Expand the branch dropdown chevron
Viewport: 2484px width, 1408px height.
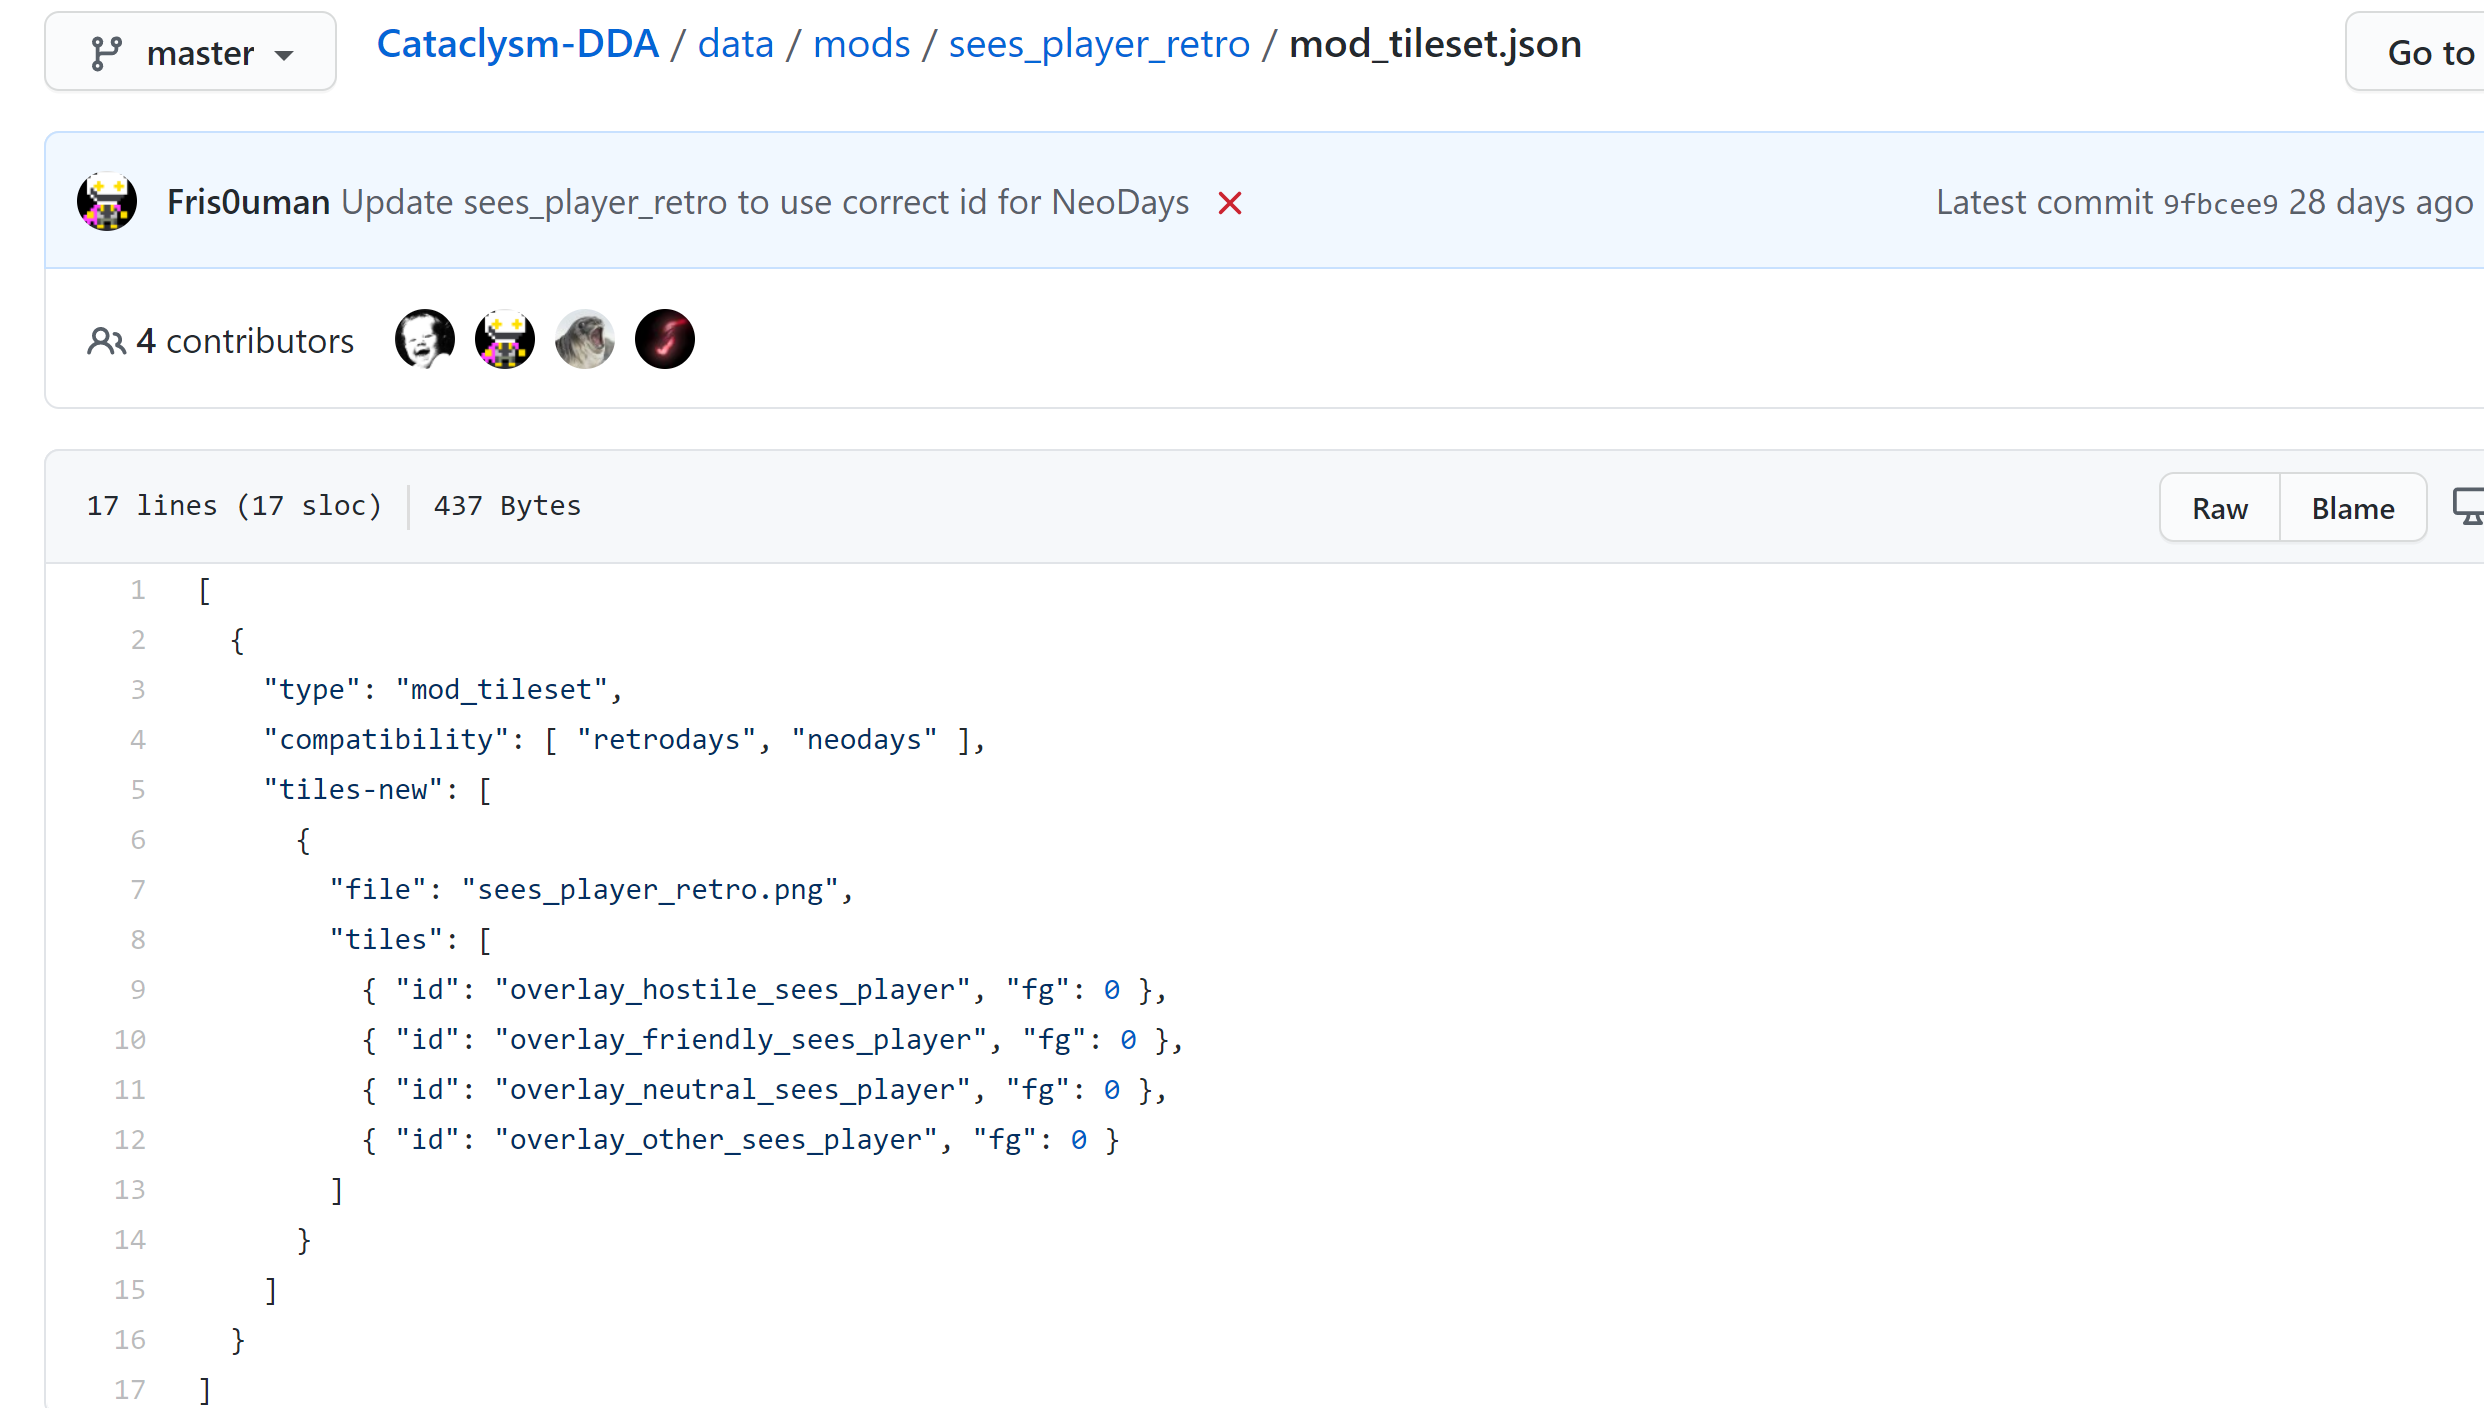(284, 54)
